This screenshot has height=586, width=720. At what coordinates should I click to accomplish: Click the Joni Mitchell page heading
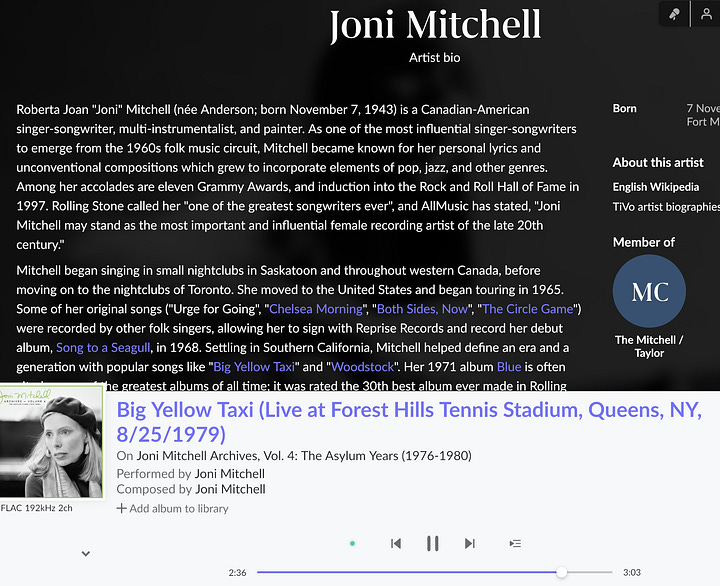tap(435, 25)
